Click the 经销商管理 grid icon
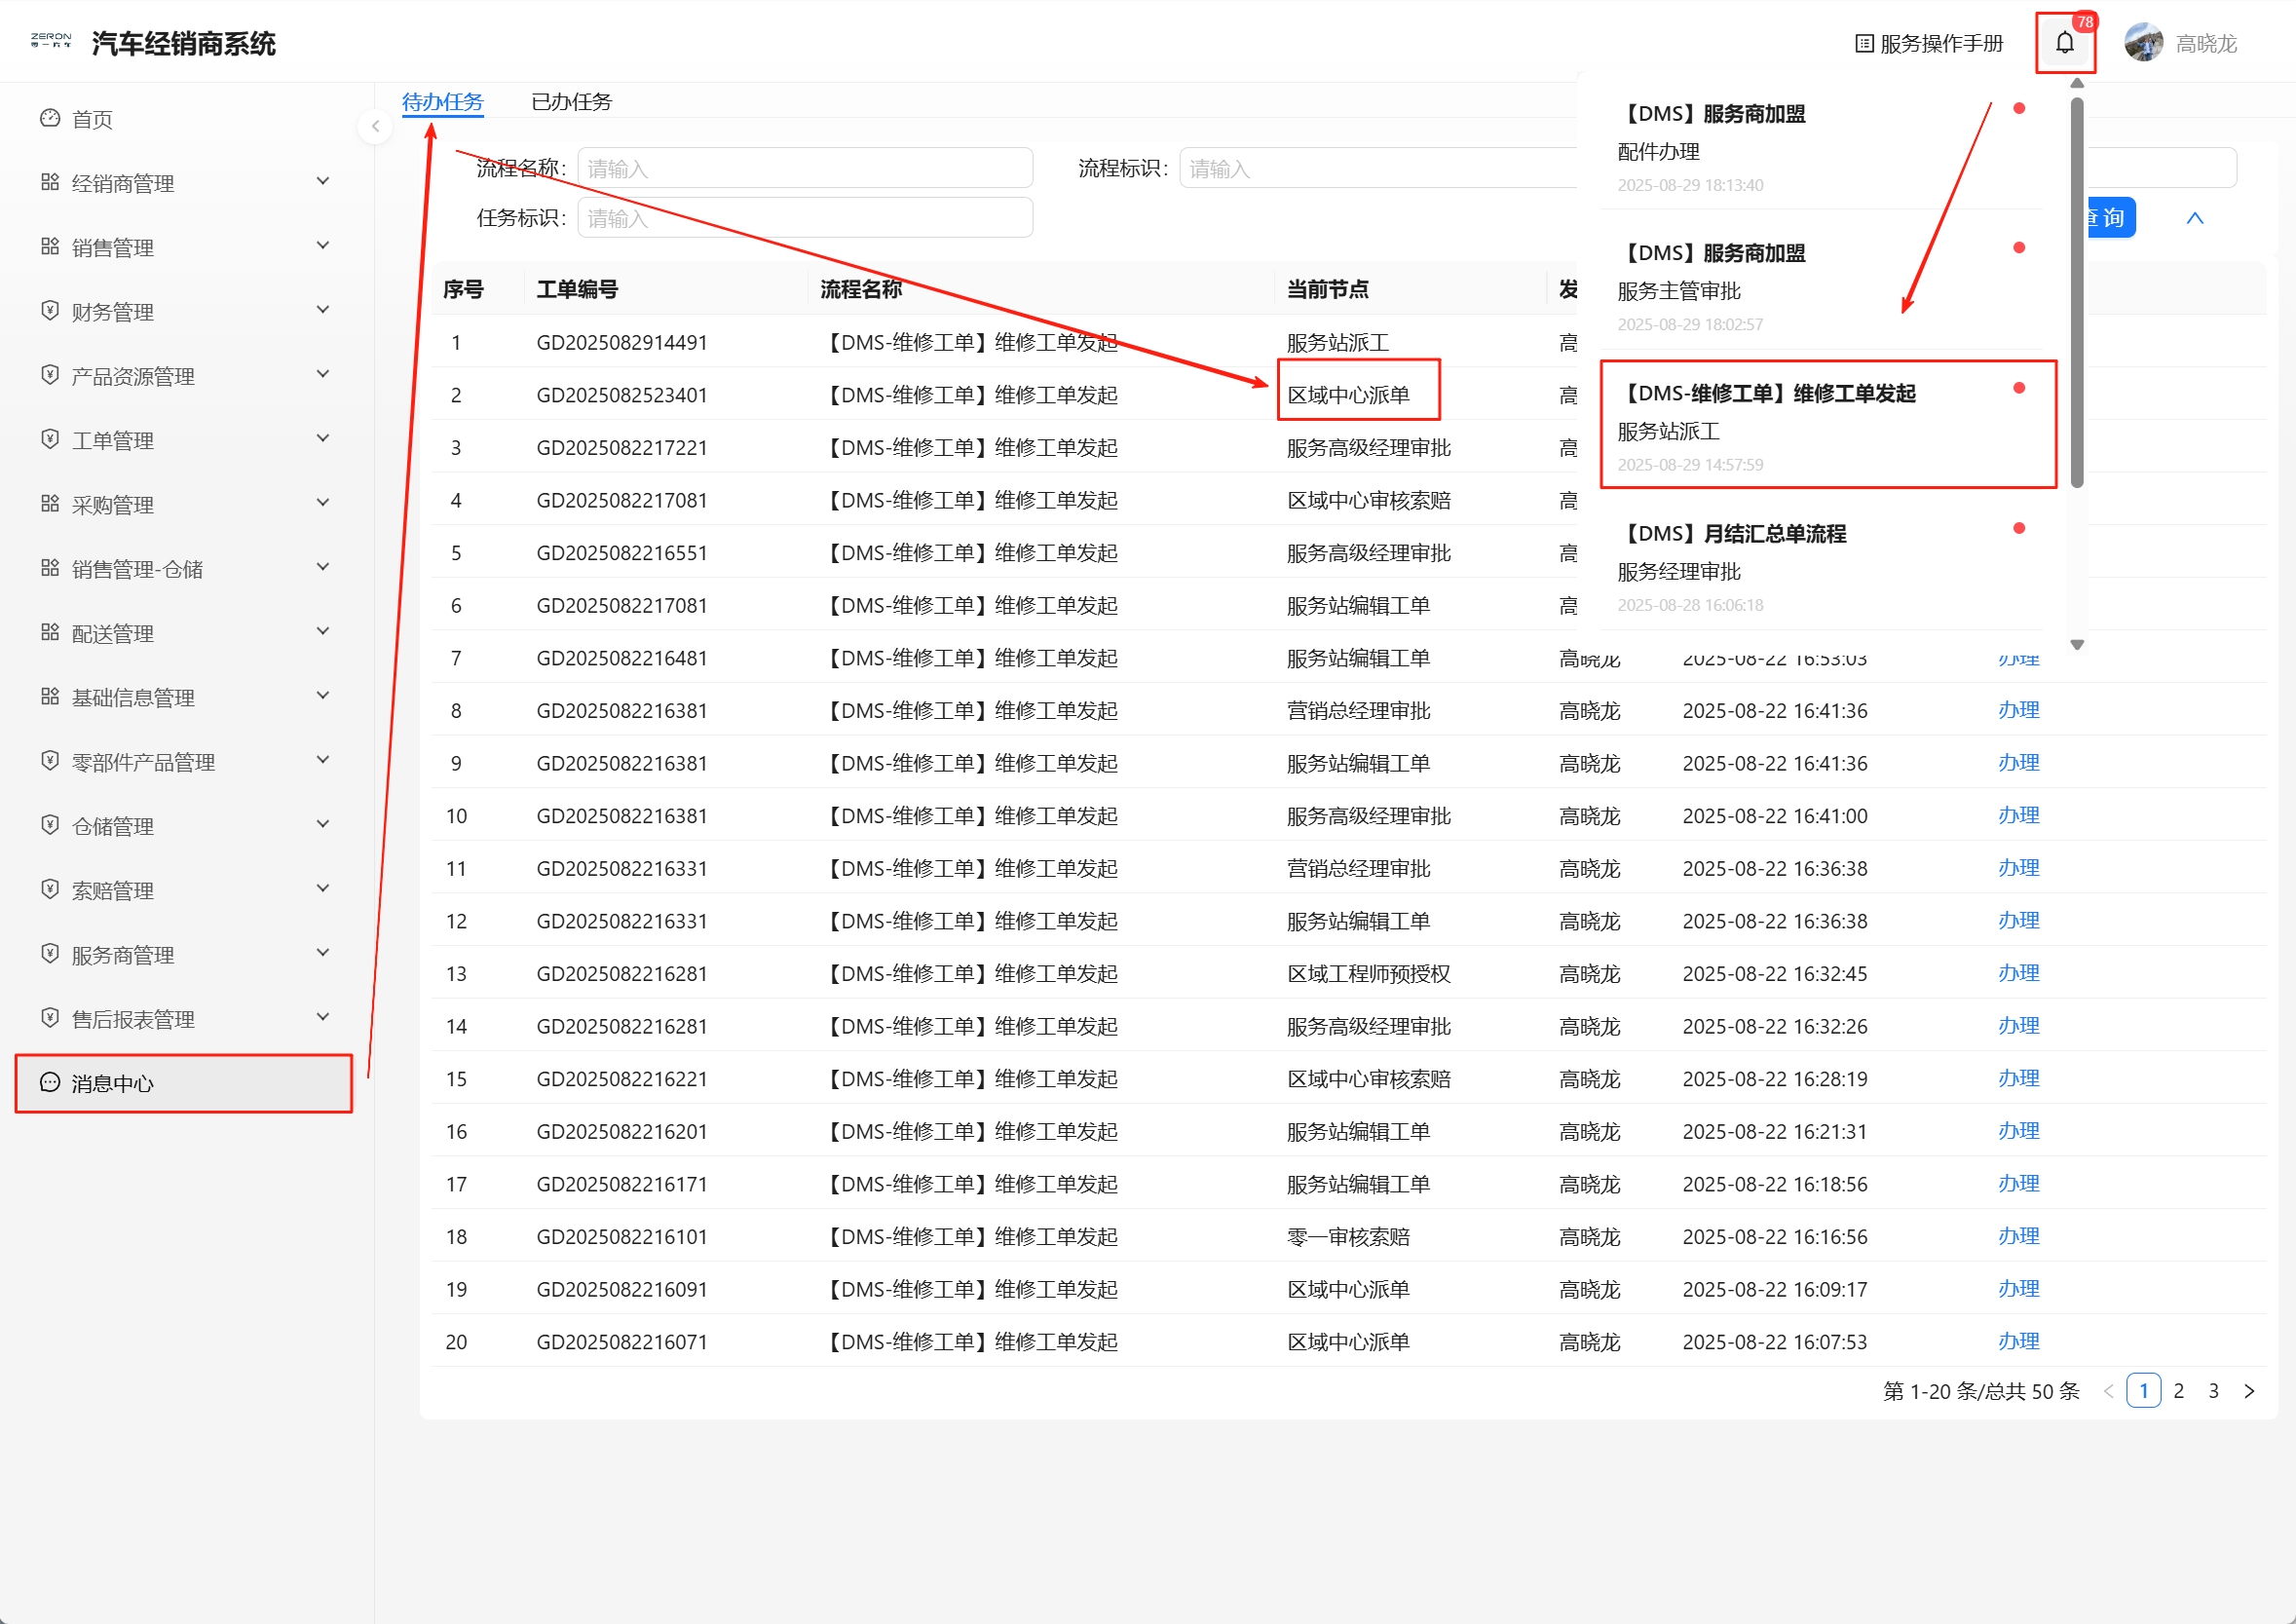 point(50,182)
